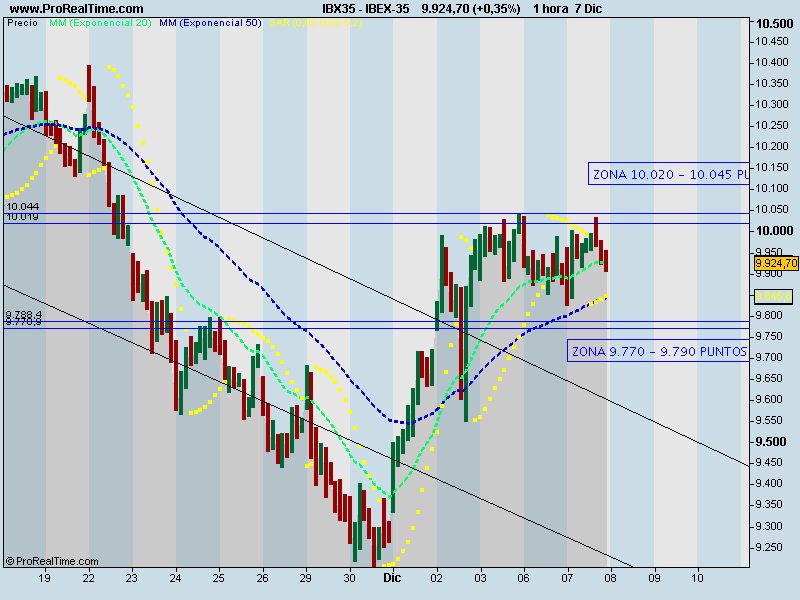800x600 pixels.
Task: Click the yellow 9.924,70 current price tag
Action: click(x=776, y=263)
